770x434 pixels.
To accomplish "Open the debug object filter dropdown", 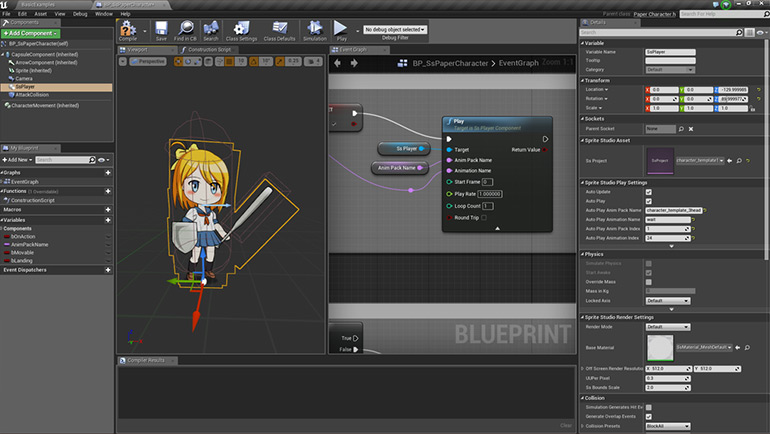I will click(x=395, y=29).
